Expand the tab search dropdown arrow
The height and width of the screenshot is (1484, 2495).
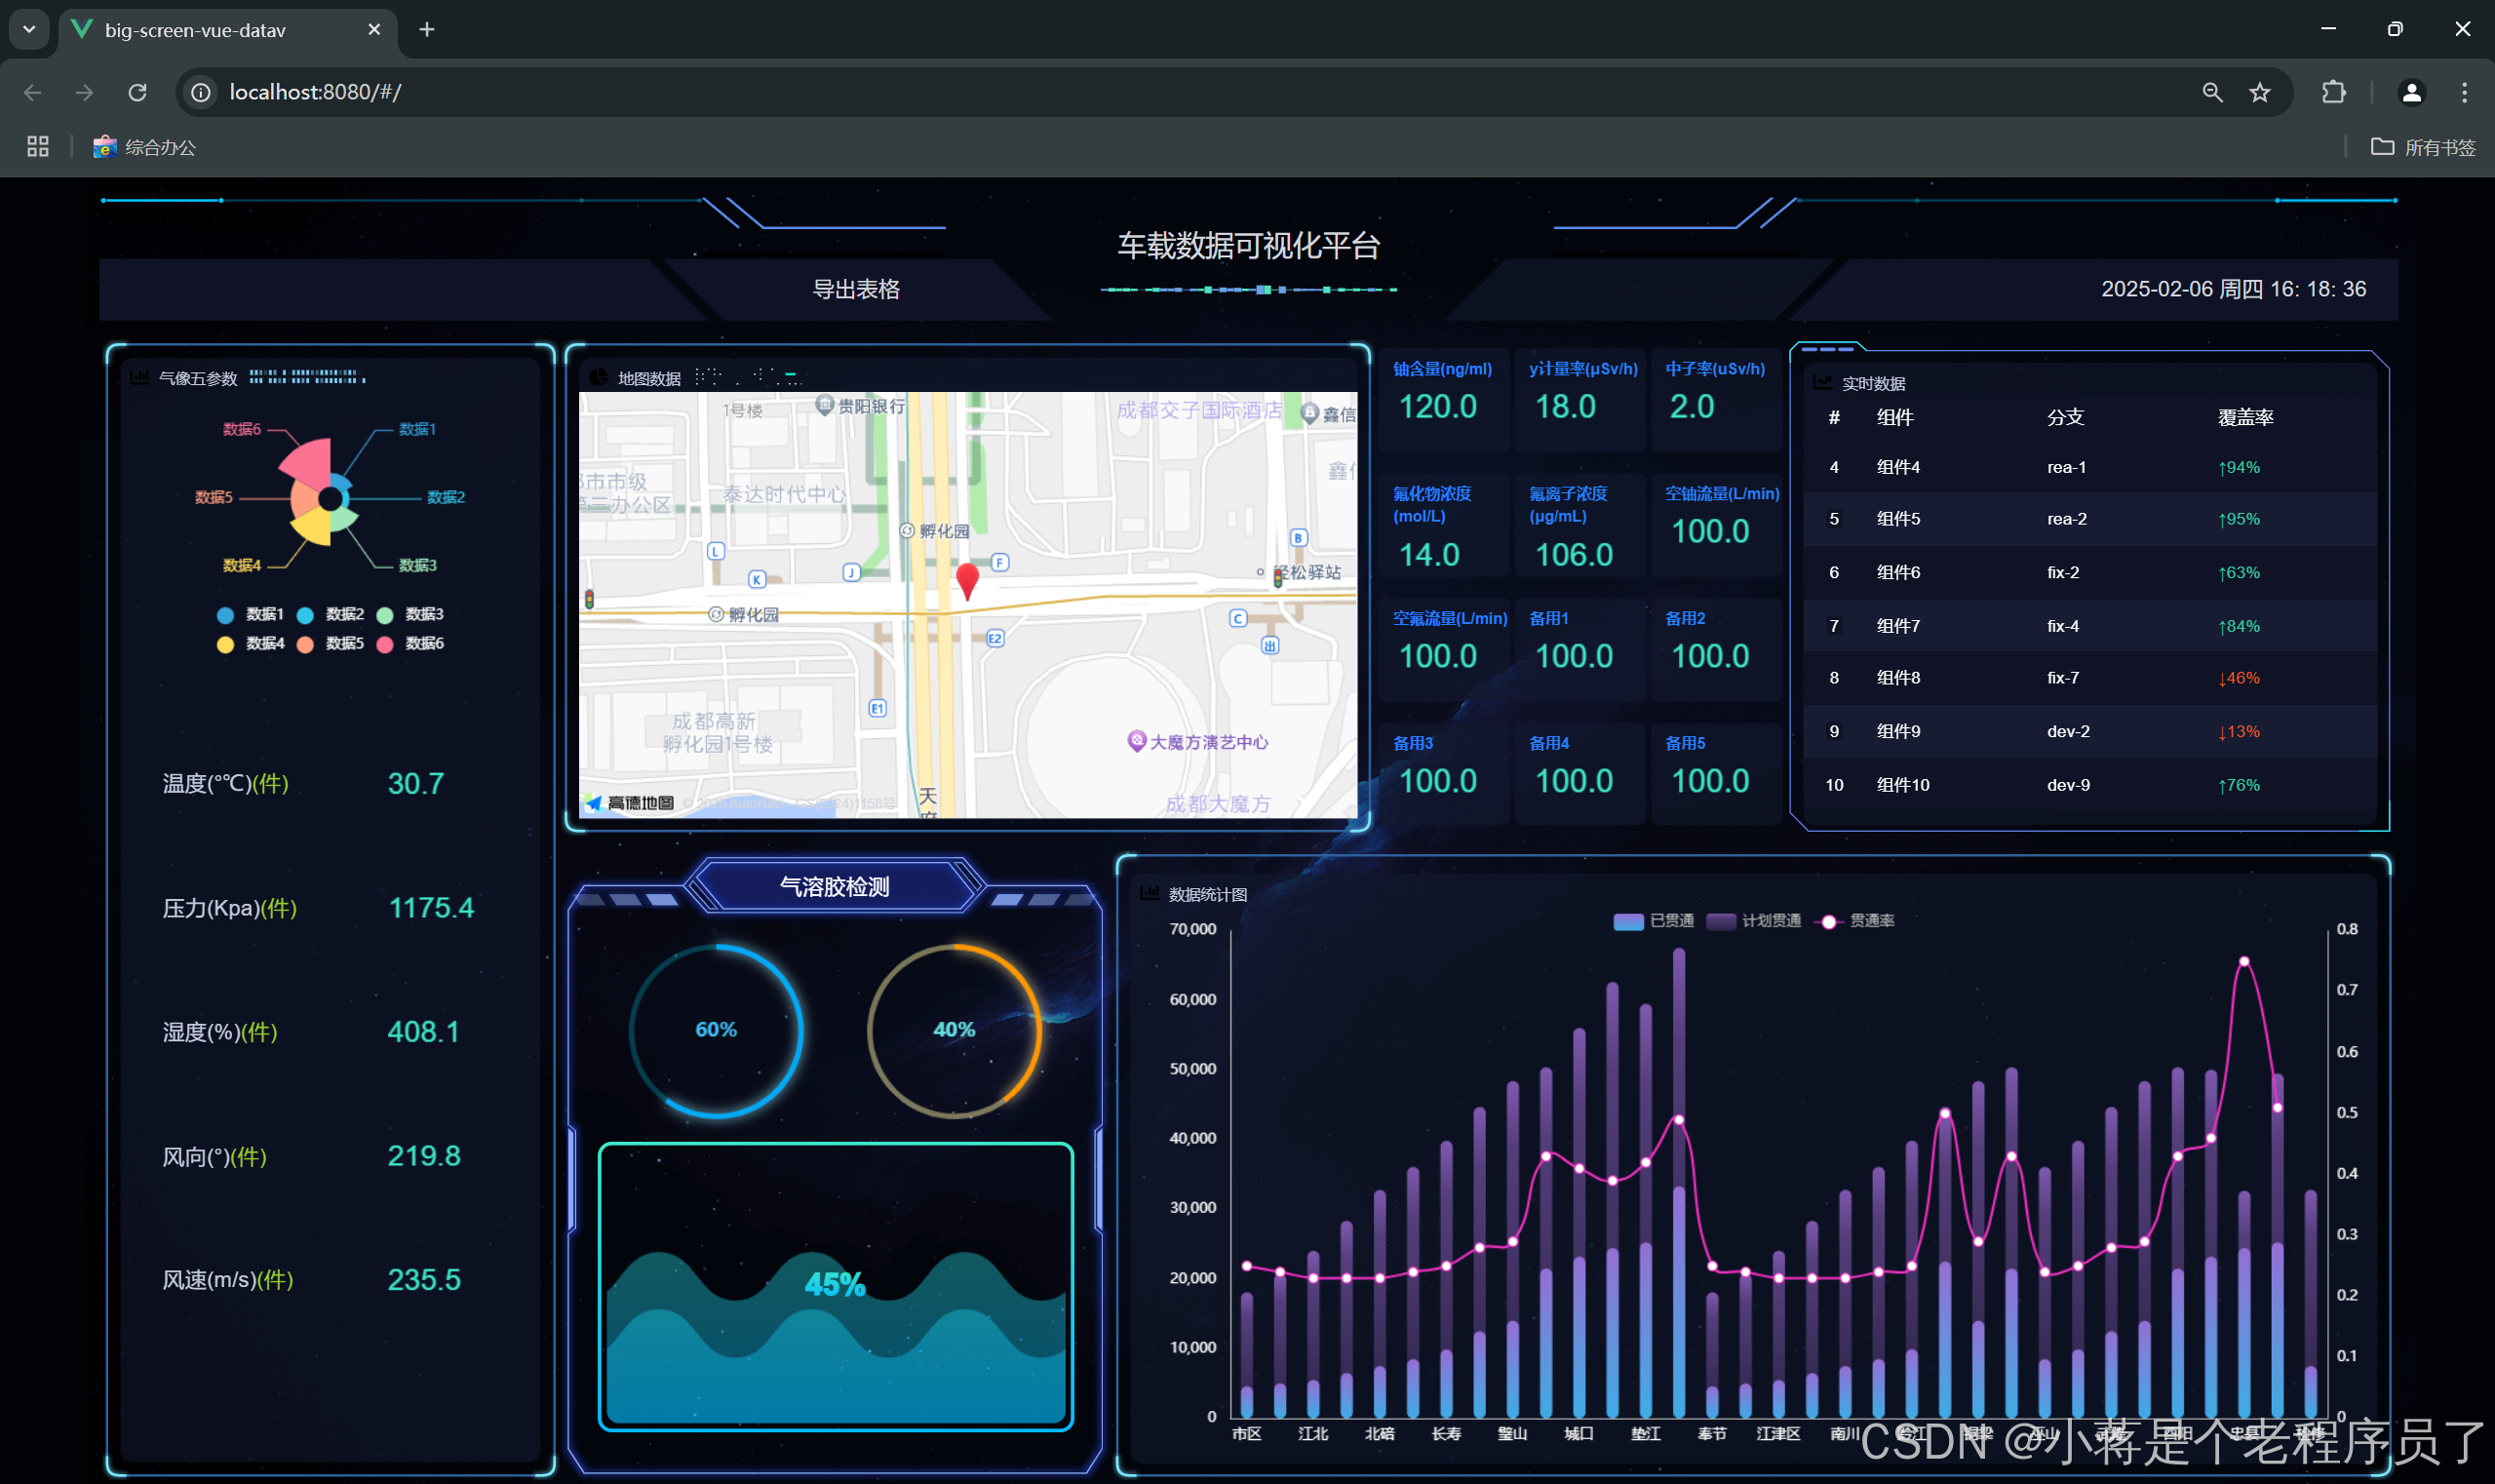(x=29, y=29)
